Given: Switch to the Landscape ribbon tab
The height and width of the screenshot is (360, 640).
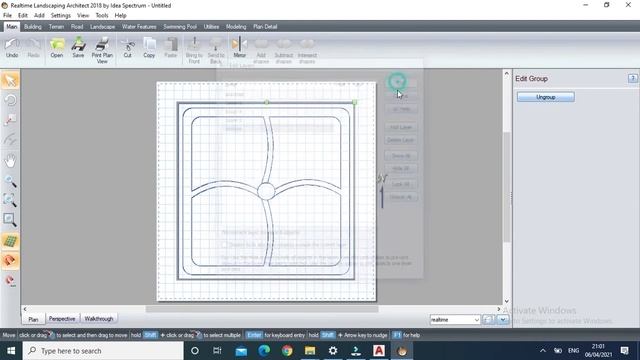Looking at the screenshot, I should coord(102,27).
